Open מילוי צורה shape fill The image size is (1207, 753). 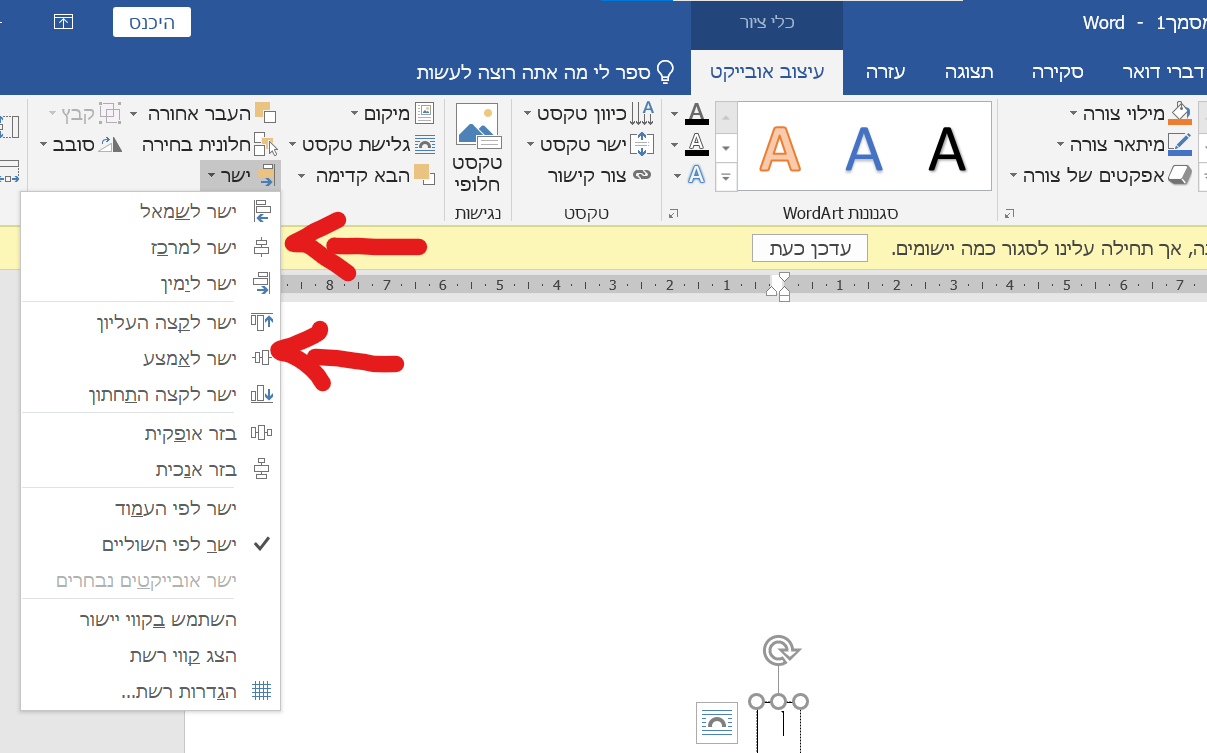tap(1132, 112)
